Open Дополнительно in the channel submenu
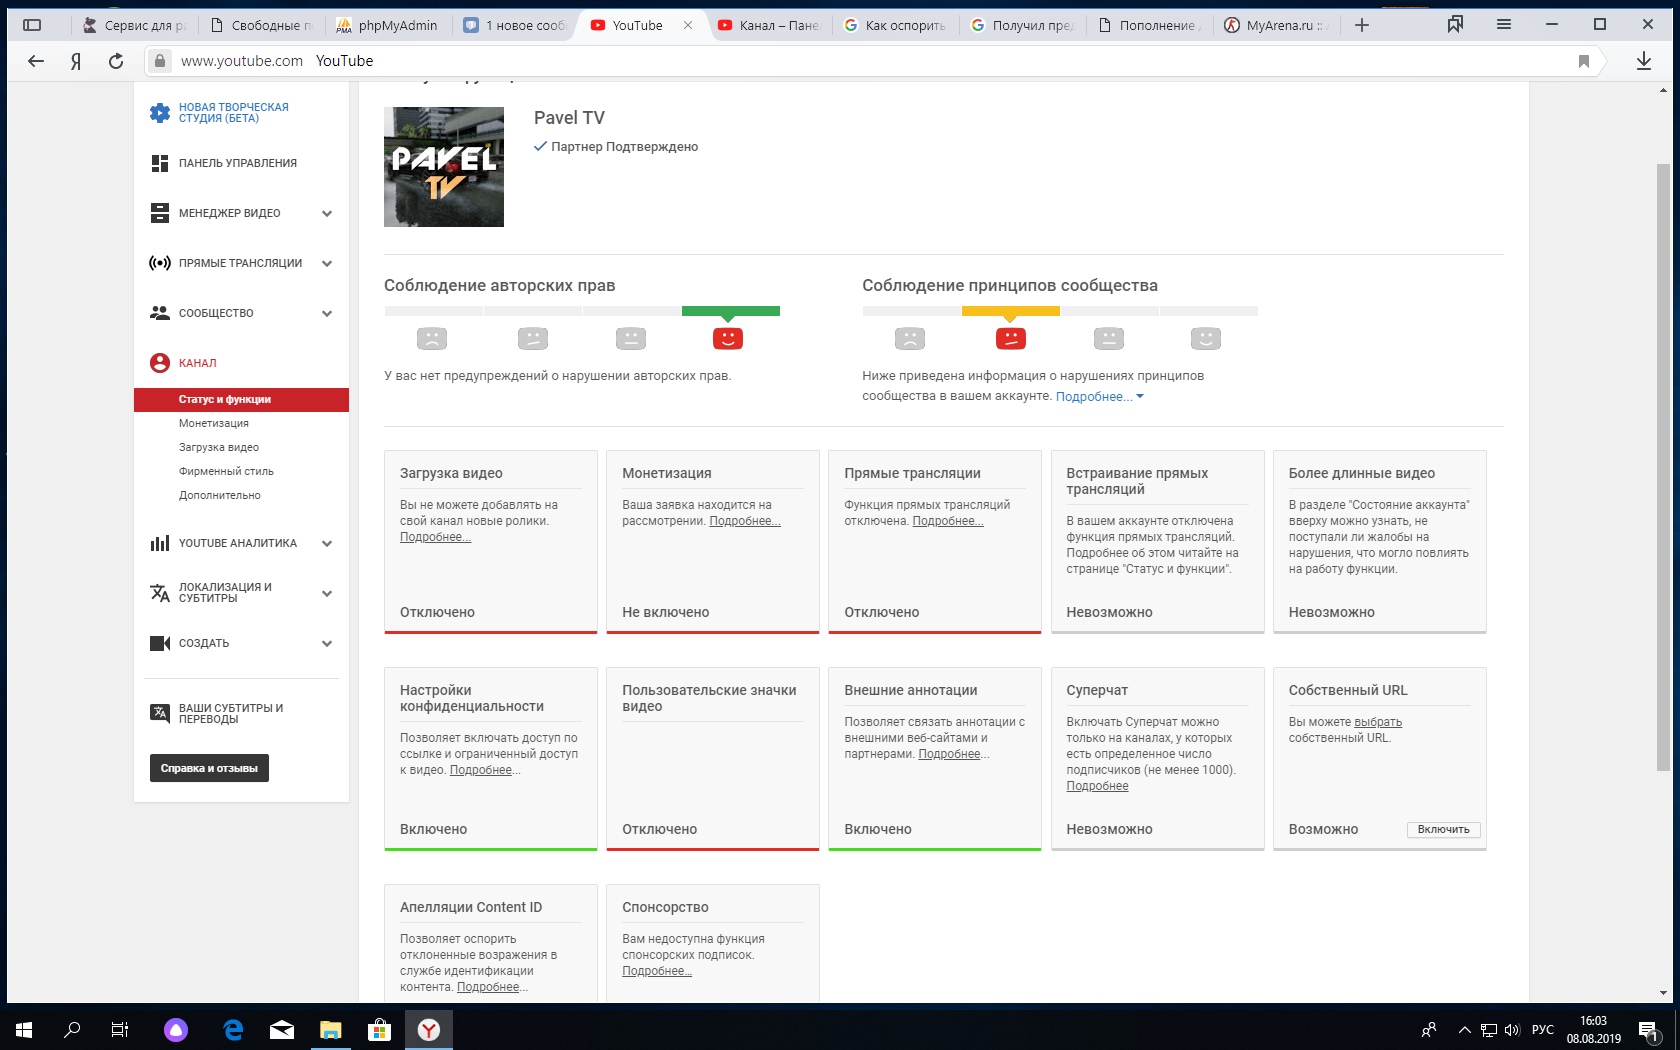The width and height of the screenshot is (1680, 1050). point(220,495)
